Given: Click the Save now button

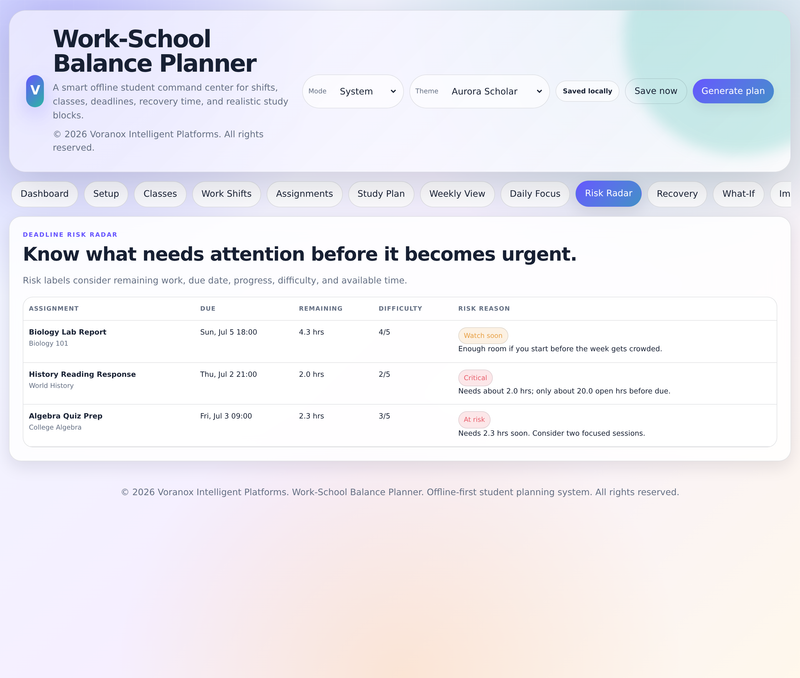Looking at the screenshot, I should pyautogui.click(x=656, y=91).
